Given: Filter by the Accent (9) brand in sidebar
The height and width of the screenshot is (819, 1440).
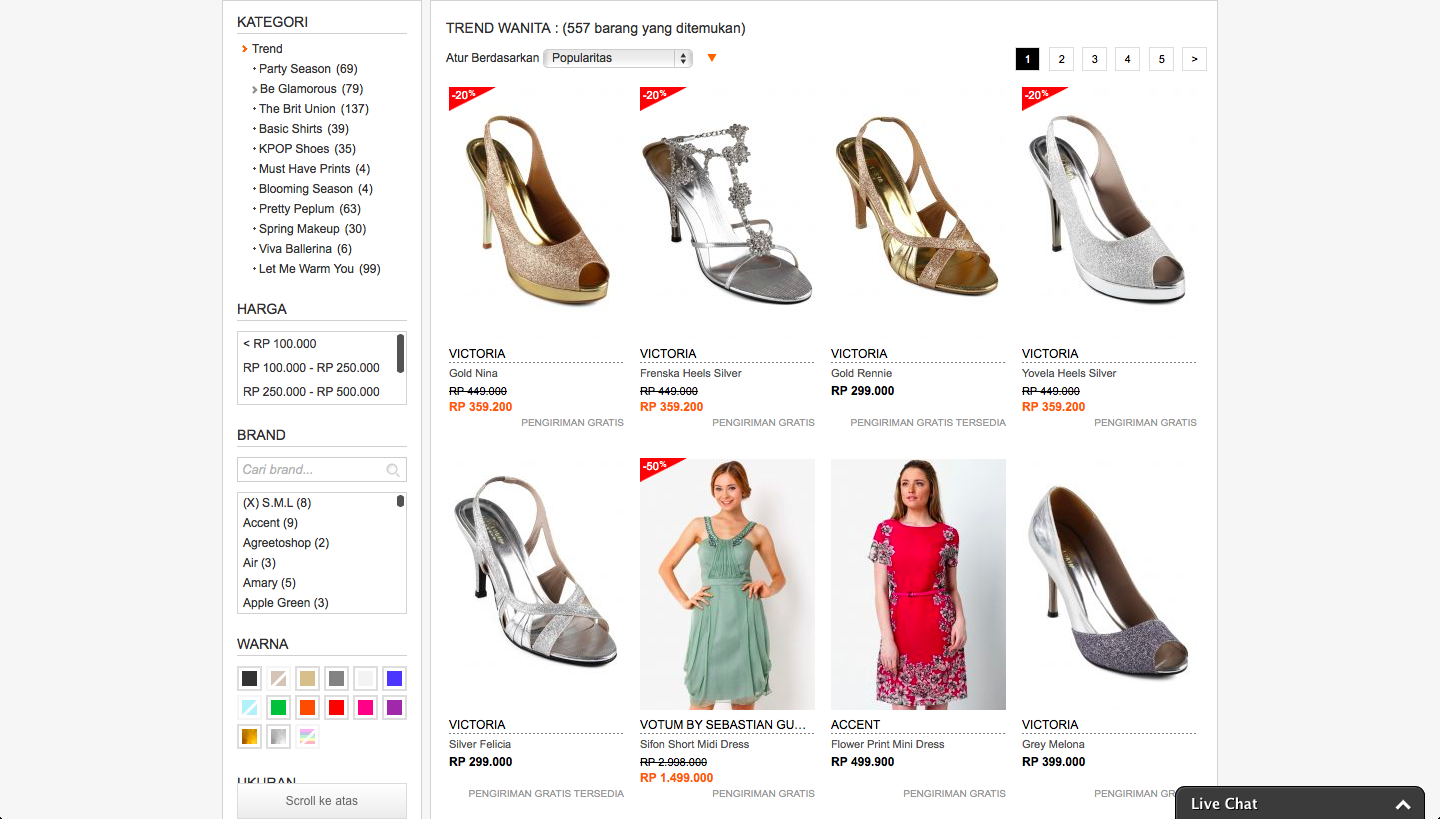Looking at the screenshot, I should pyautogui.click(x=270, y=523).
